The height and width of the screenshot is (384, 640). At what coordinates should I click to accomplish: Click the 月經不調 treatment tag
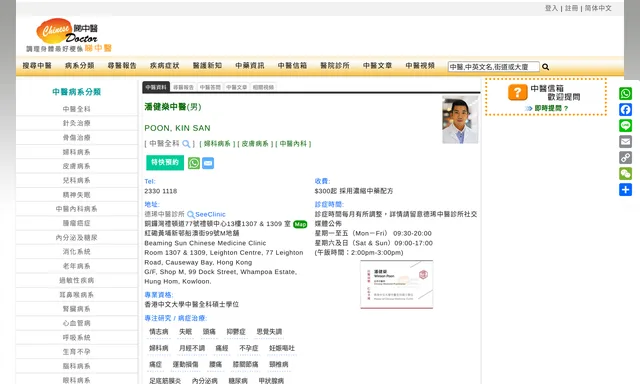click(192, 348)
